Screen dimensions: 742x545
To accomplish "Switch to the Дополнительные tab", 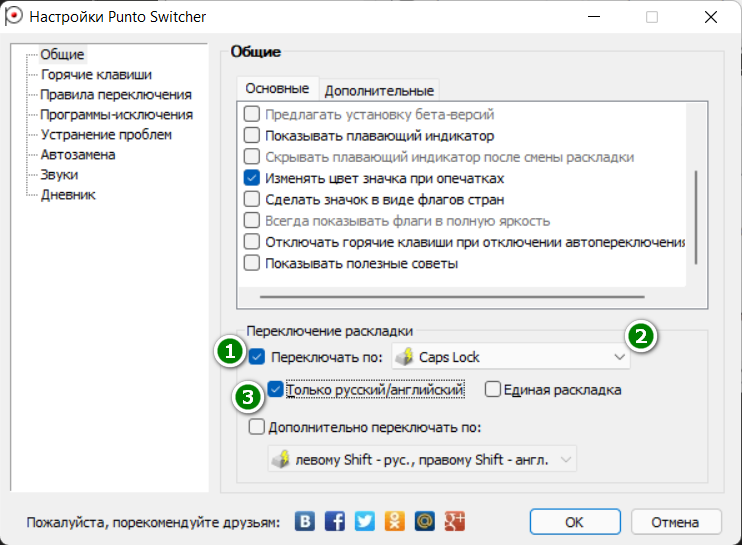I will pos(379,90).
